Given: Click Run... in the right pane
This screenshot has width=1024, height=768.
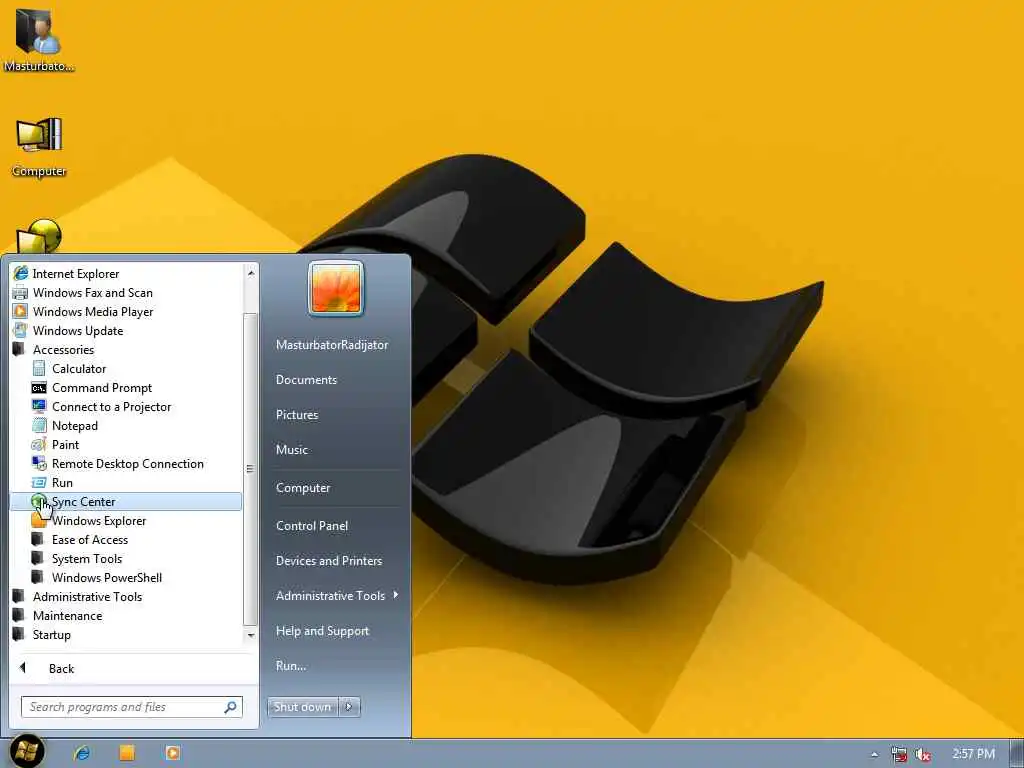Looking at the screenshot, I should pos(291,666).
